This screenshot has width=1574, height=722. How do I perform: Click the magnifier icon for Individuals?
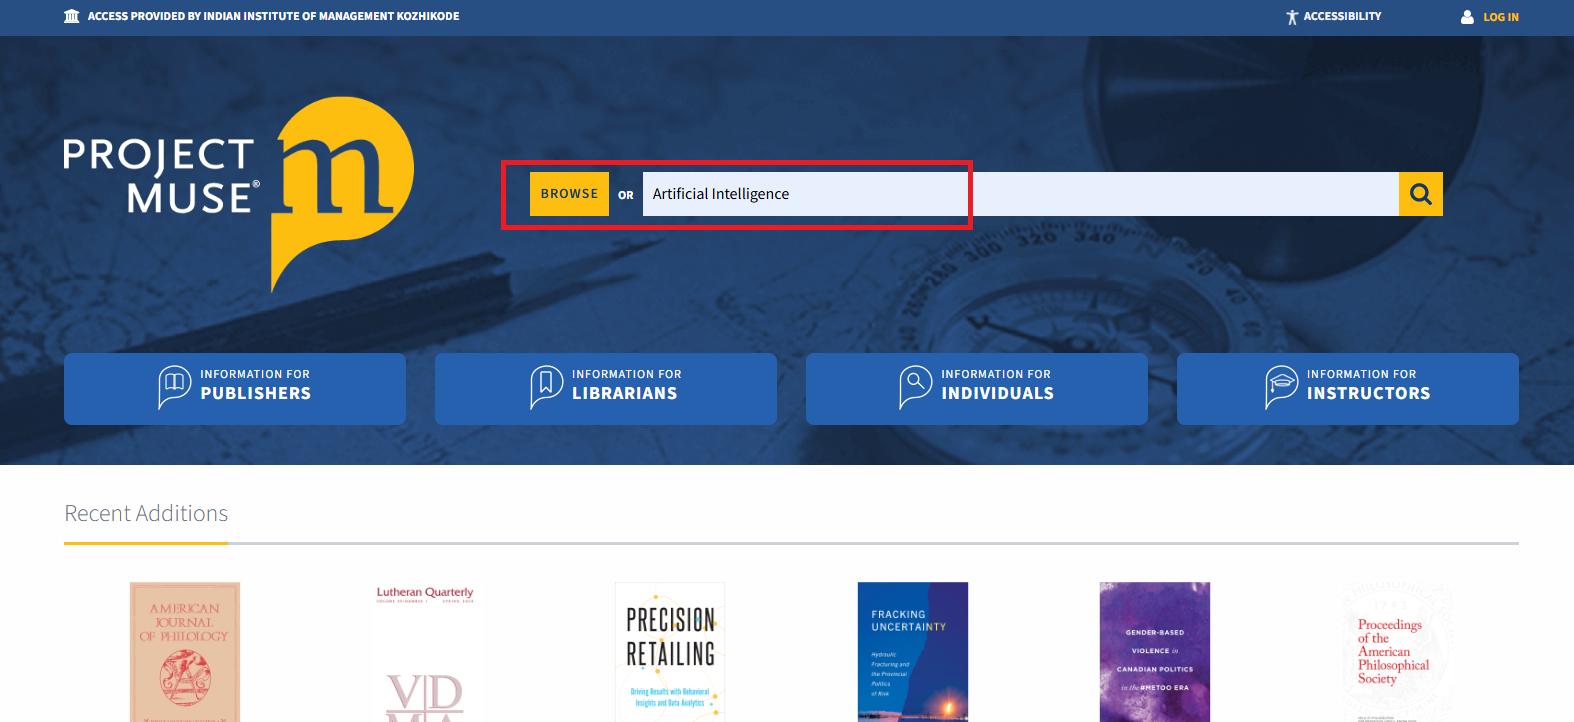915,387
